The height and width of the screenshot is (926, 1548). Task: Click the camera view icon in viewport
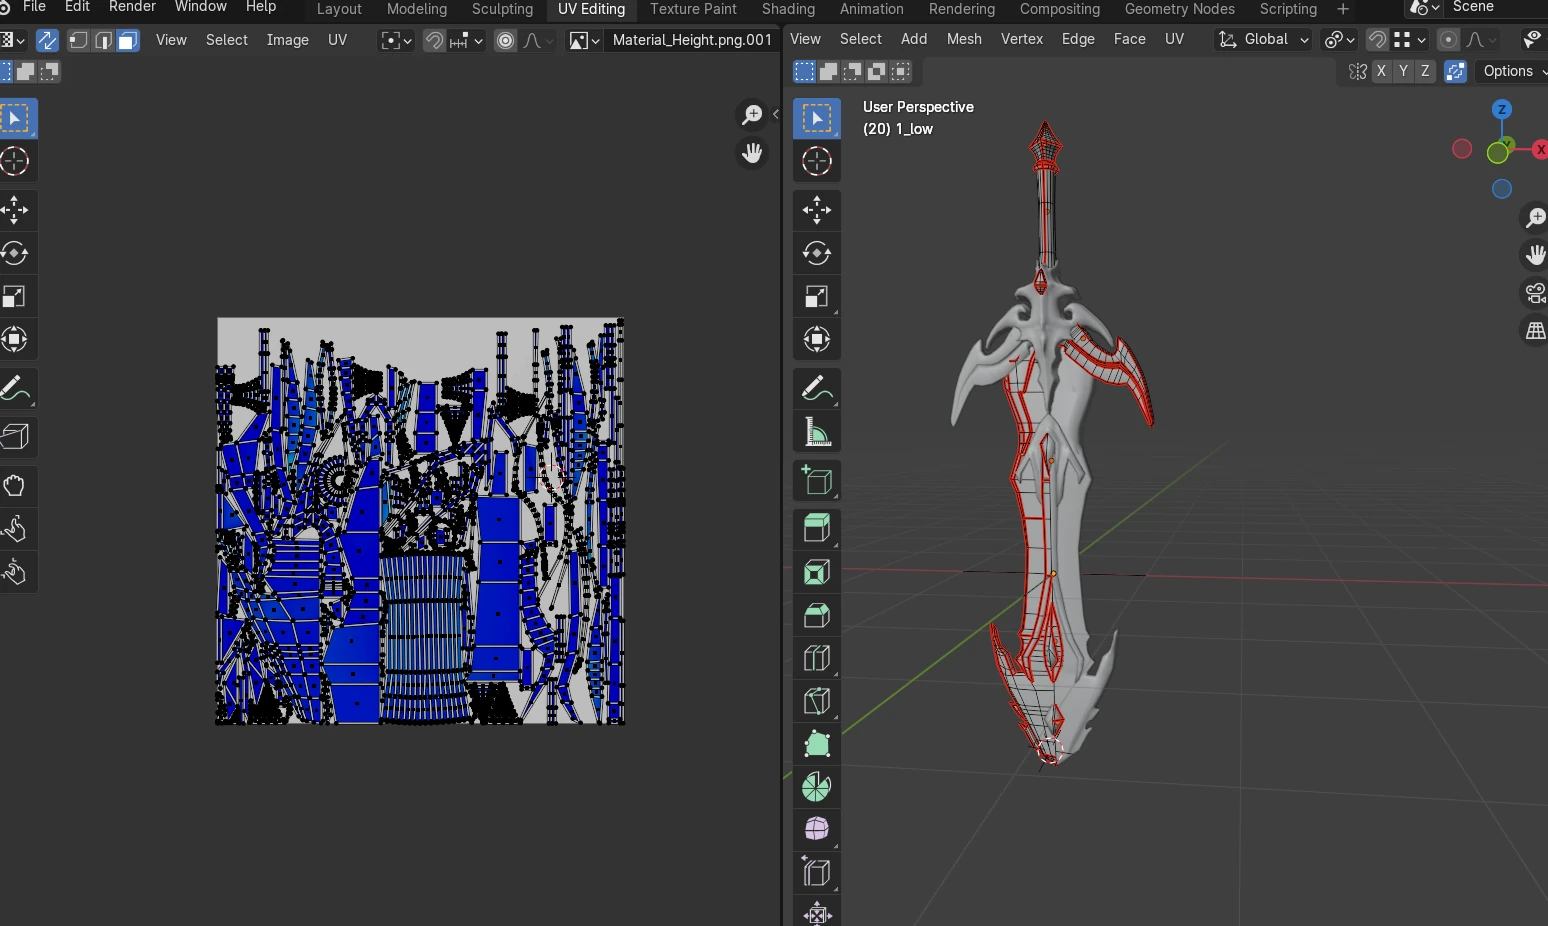tap(1535, 293)
